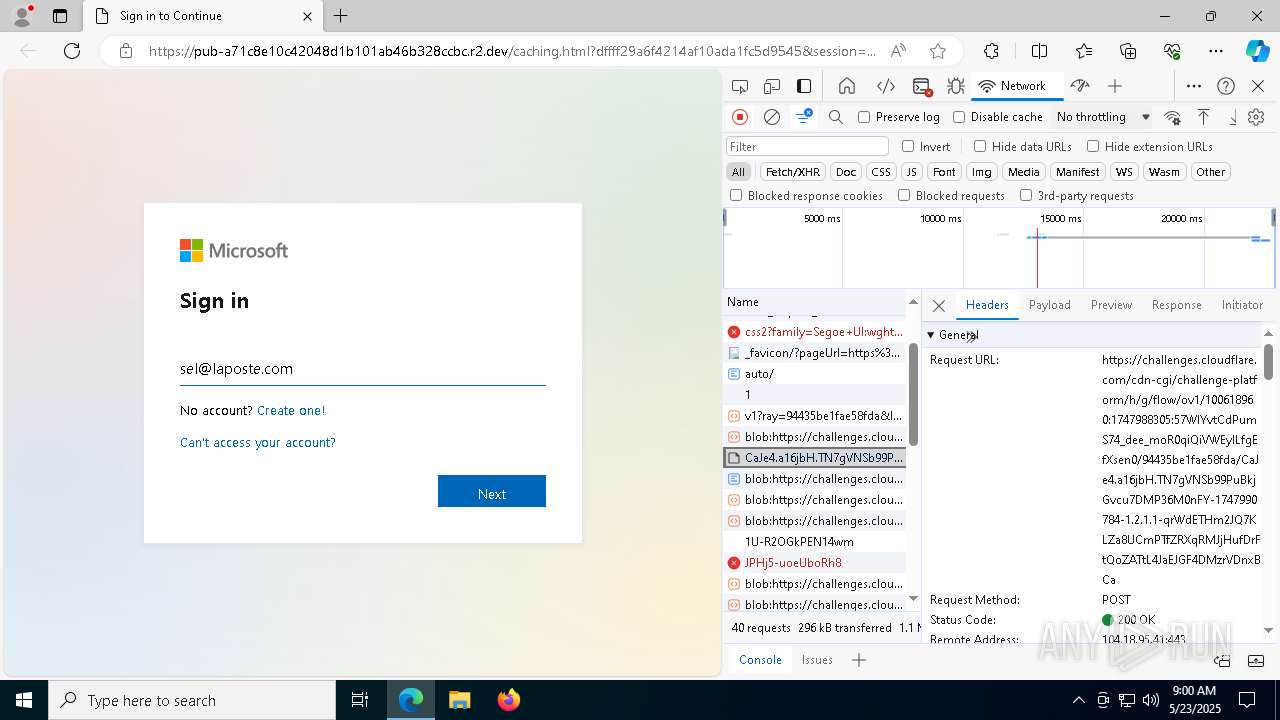
Task: Click the network Filter text box
Action: [807, 146]
